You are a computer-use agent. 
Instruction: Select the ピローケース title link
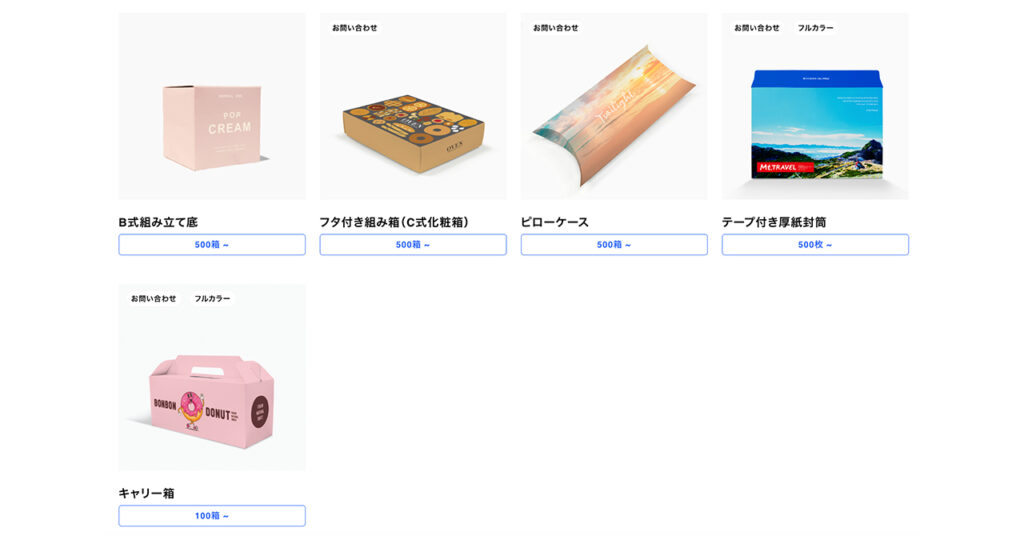(554, 222)
